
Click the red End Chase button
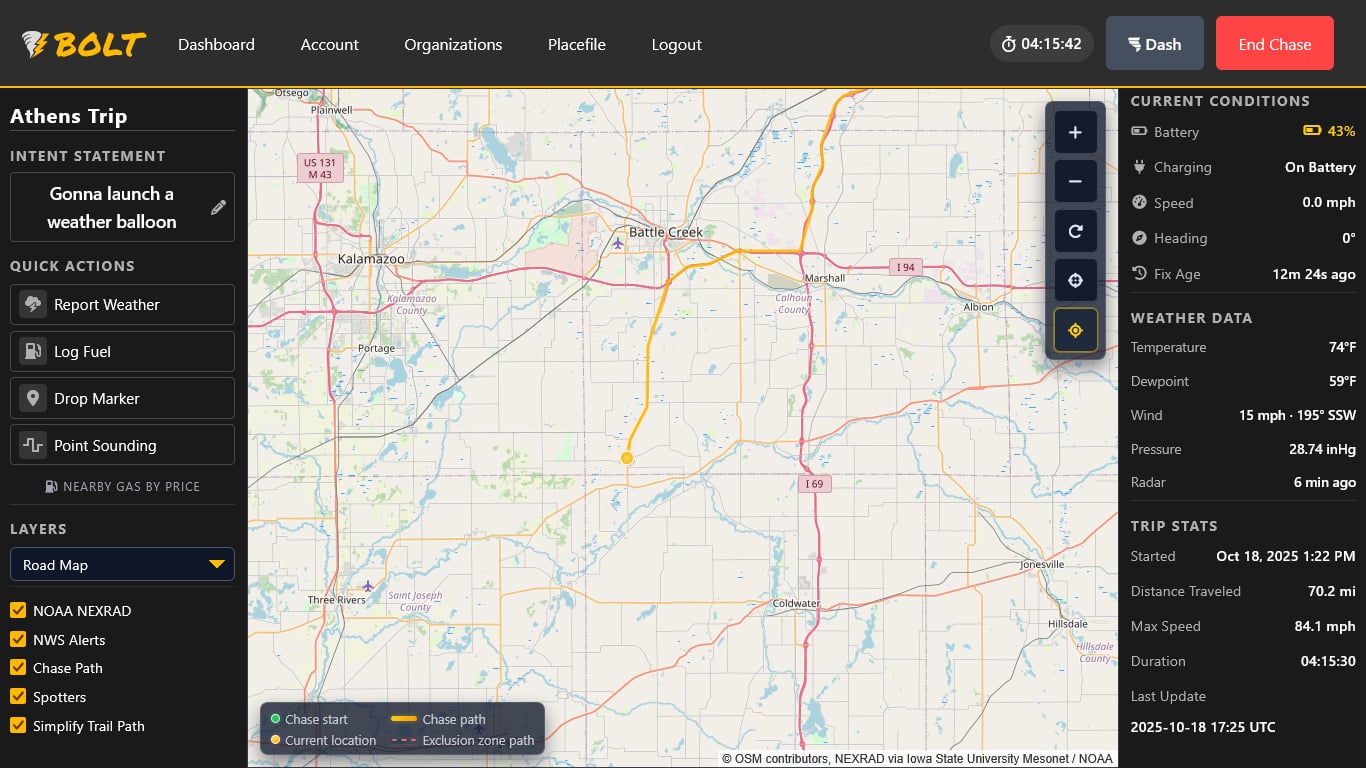1274,43
